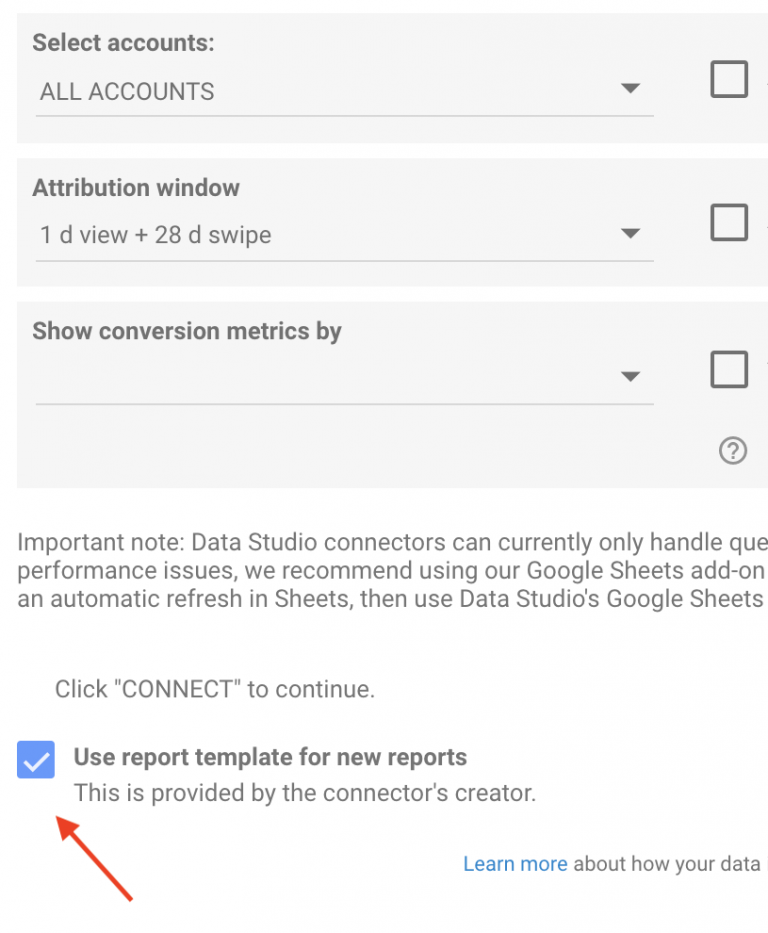Screen dimensions: 768x933
Task: Click the "Attribution window" heading
Action: click(x=136, y=188)
